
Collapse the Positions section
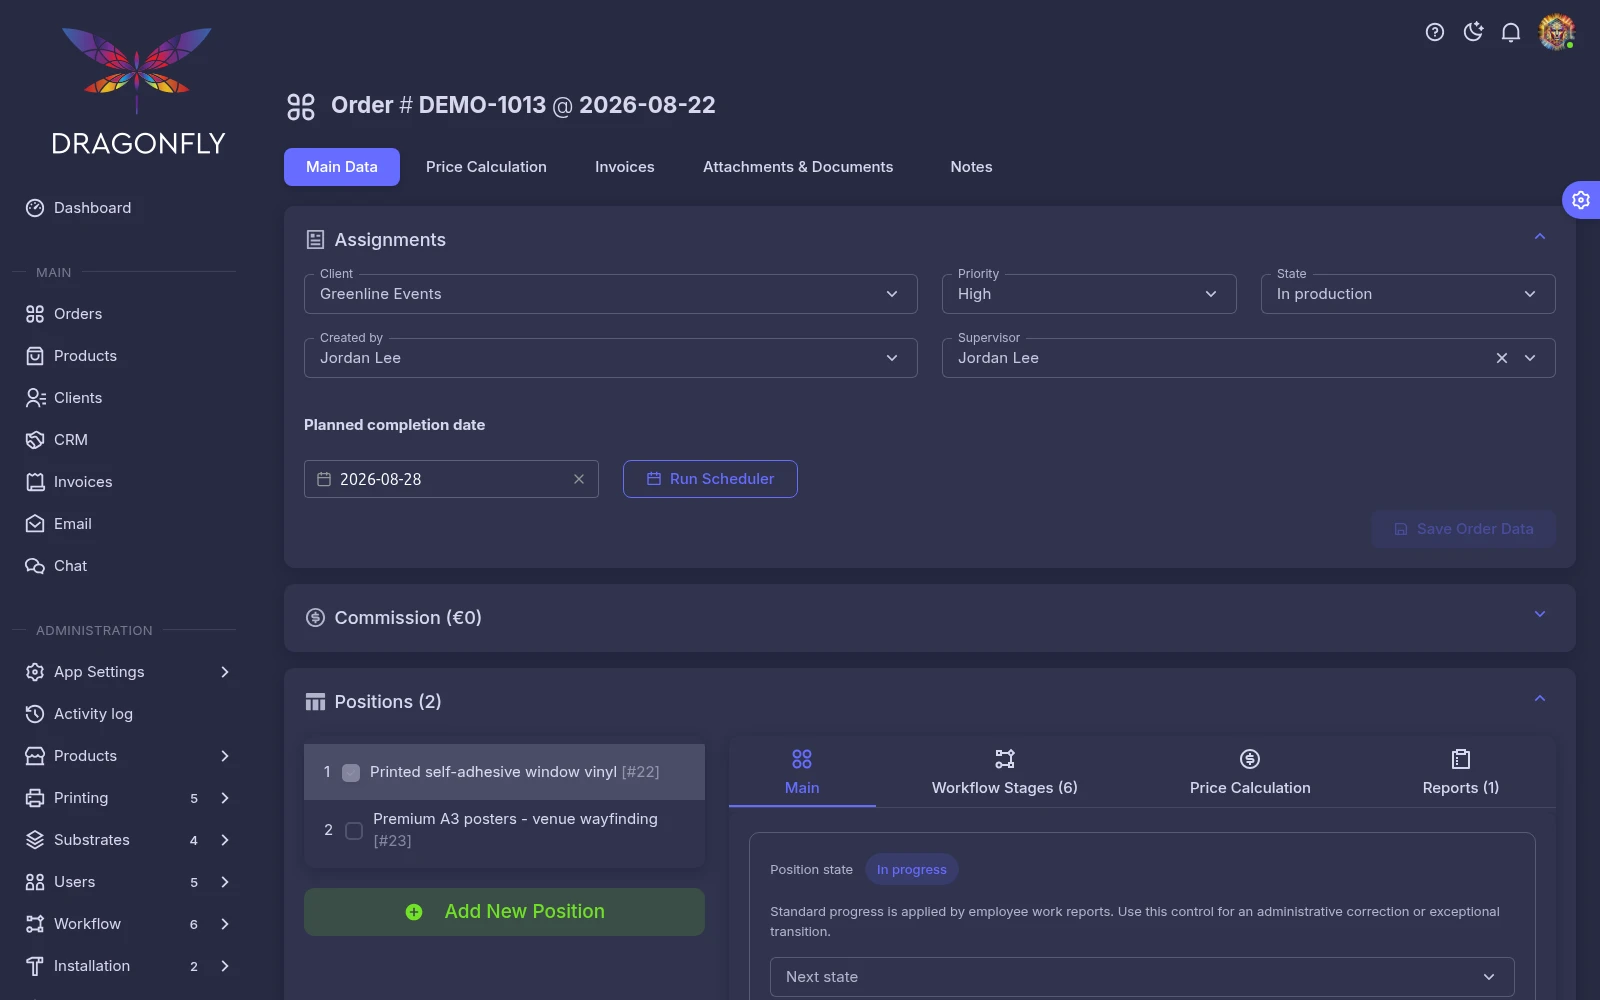1540,698
